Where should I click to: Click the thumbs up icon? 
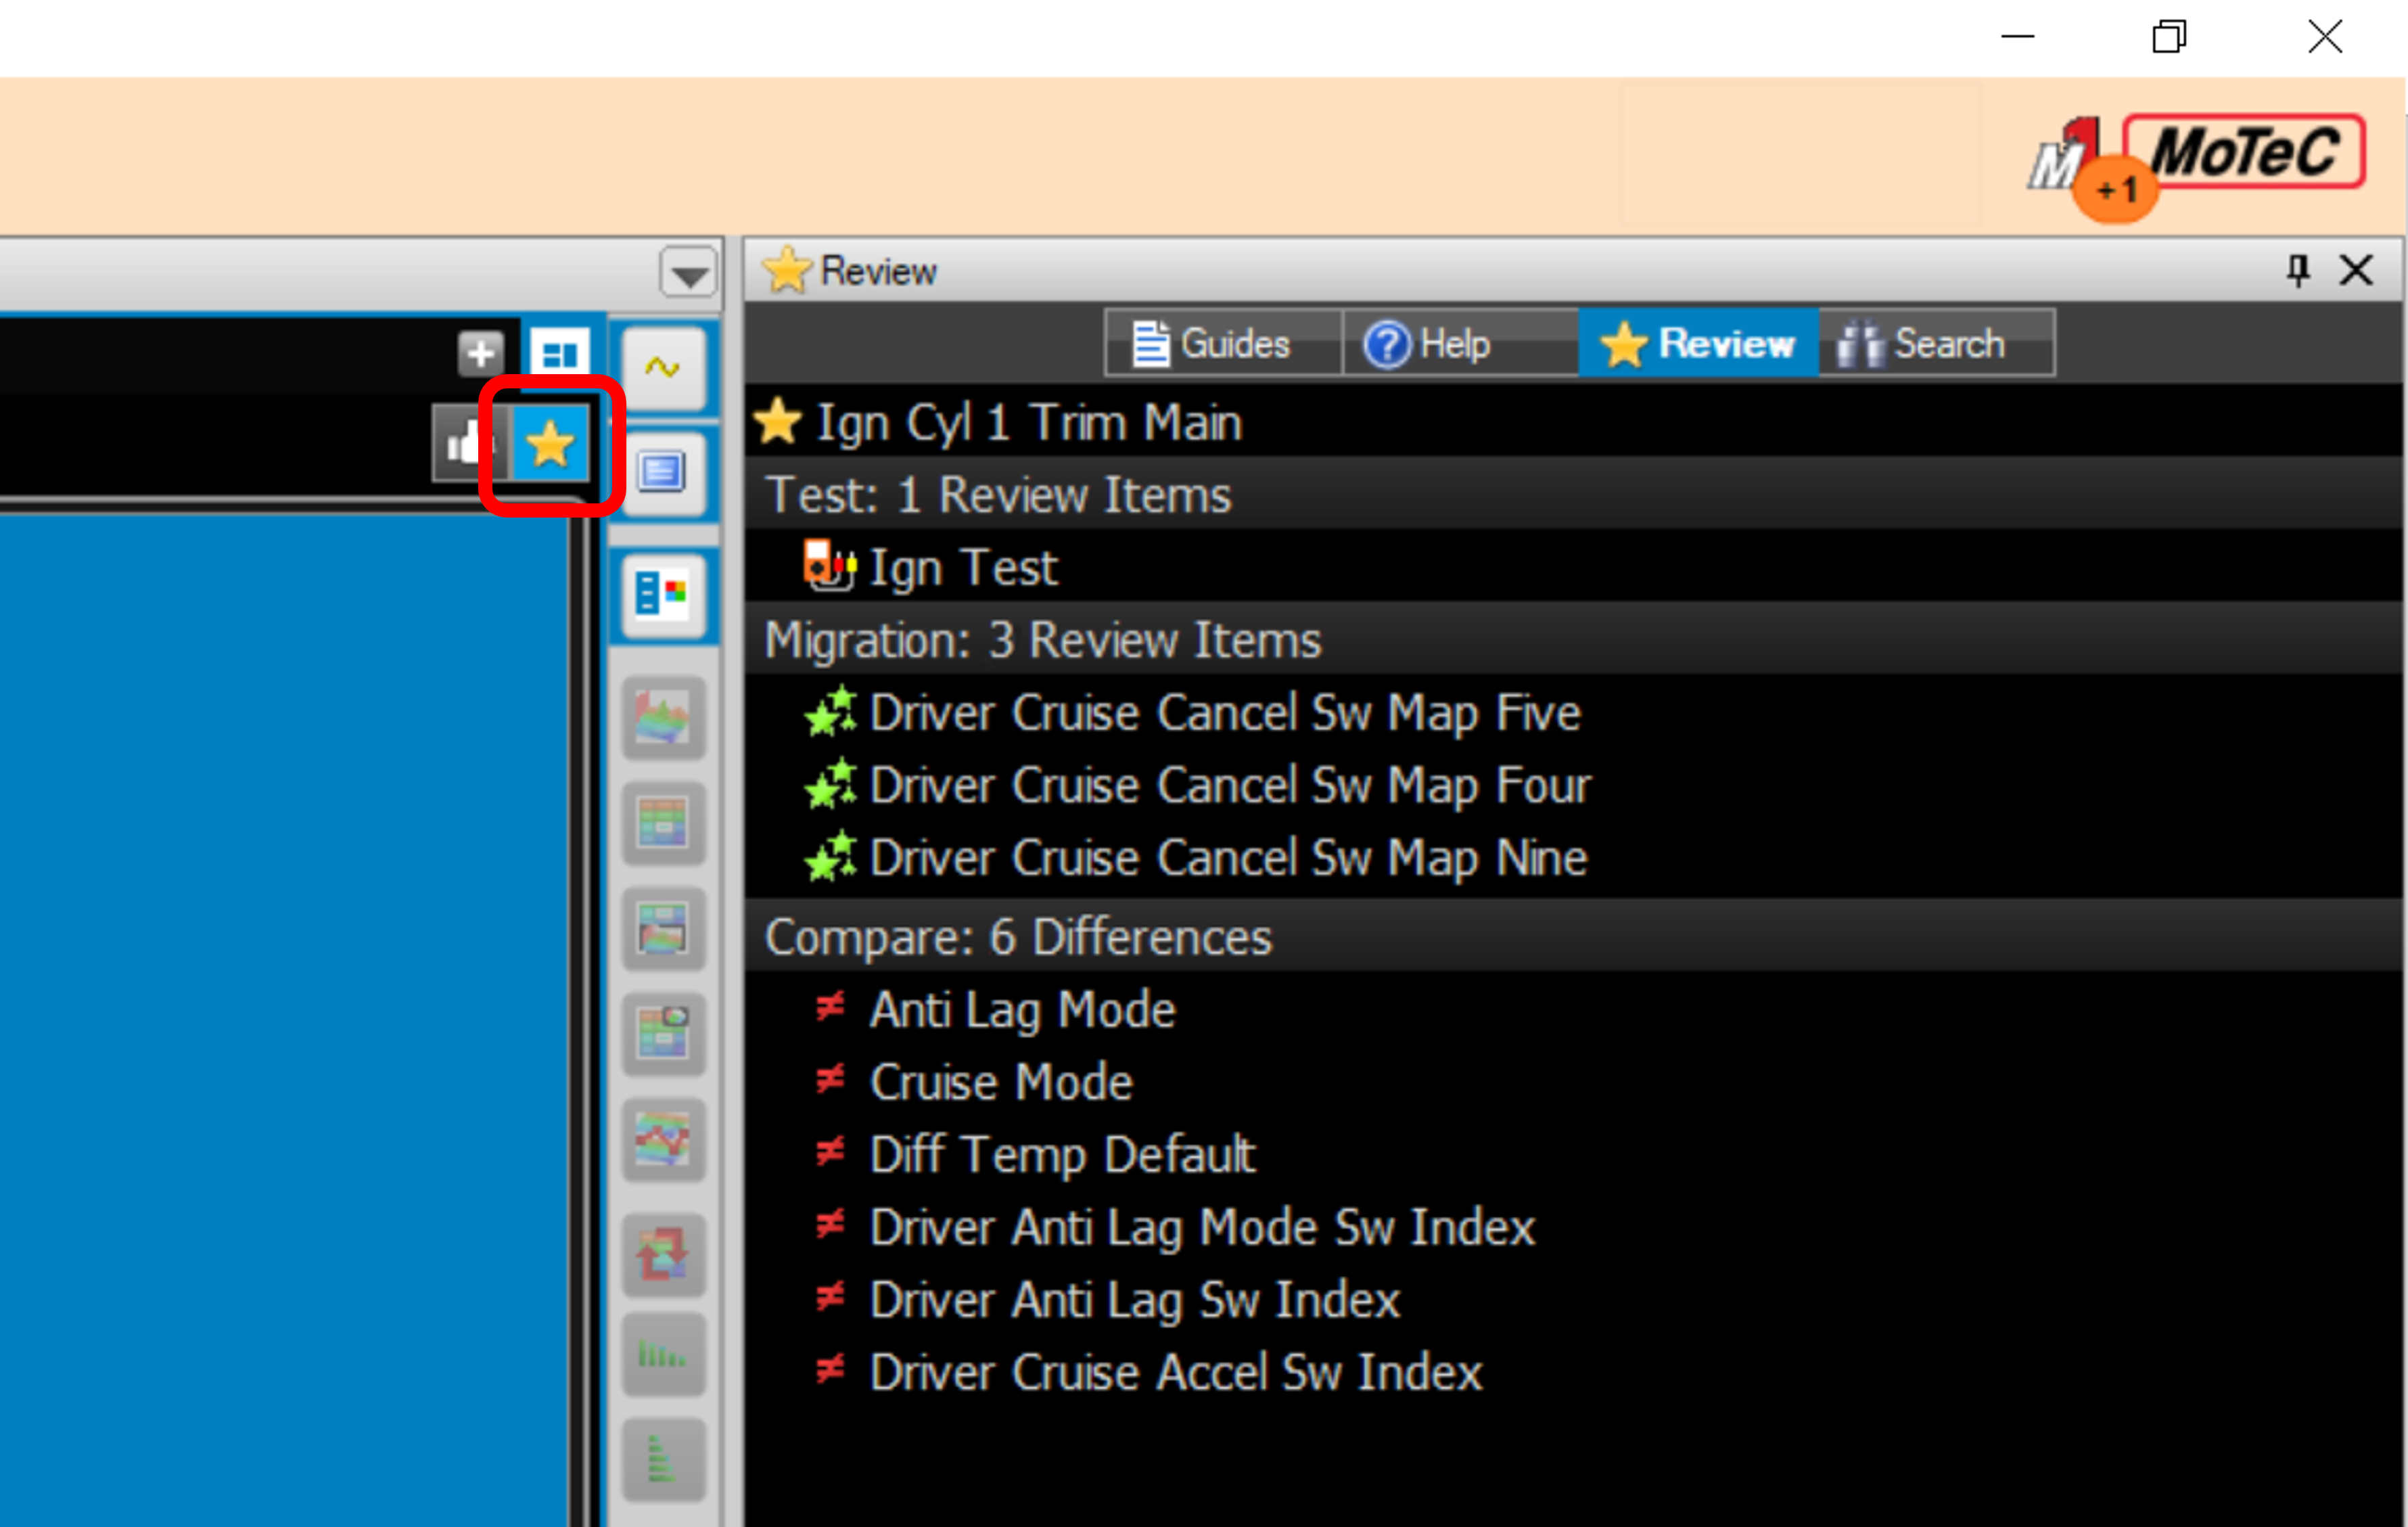point(464,444)
